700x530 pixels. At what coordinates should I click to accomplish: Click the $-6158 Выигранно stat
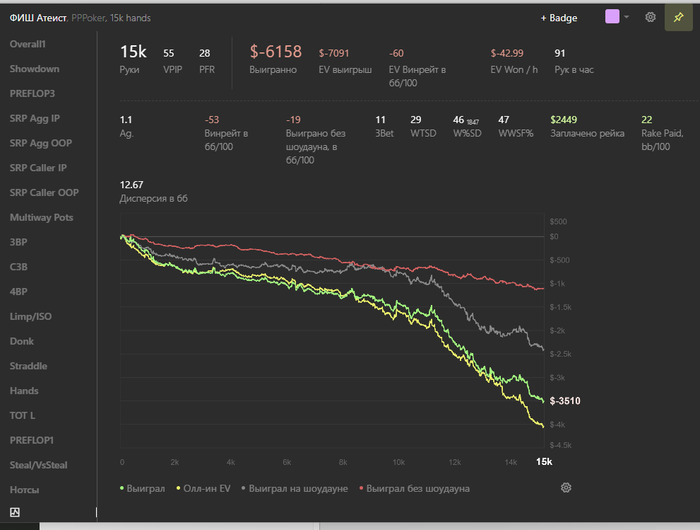click(x=275, y=58)
